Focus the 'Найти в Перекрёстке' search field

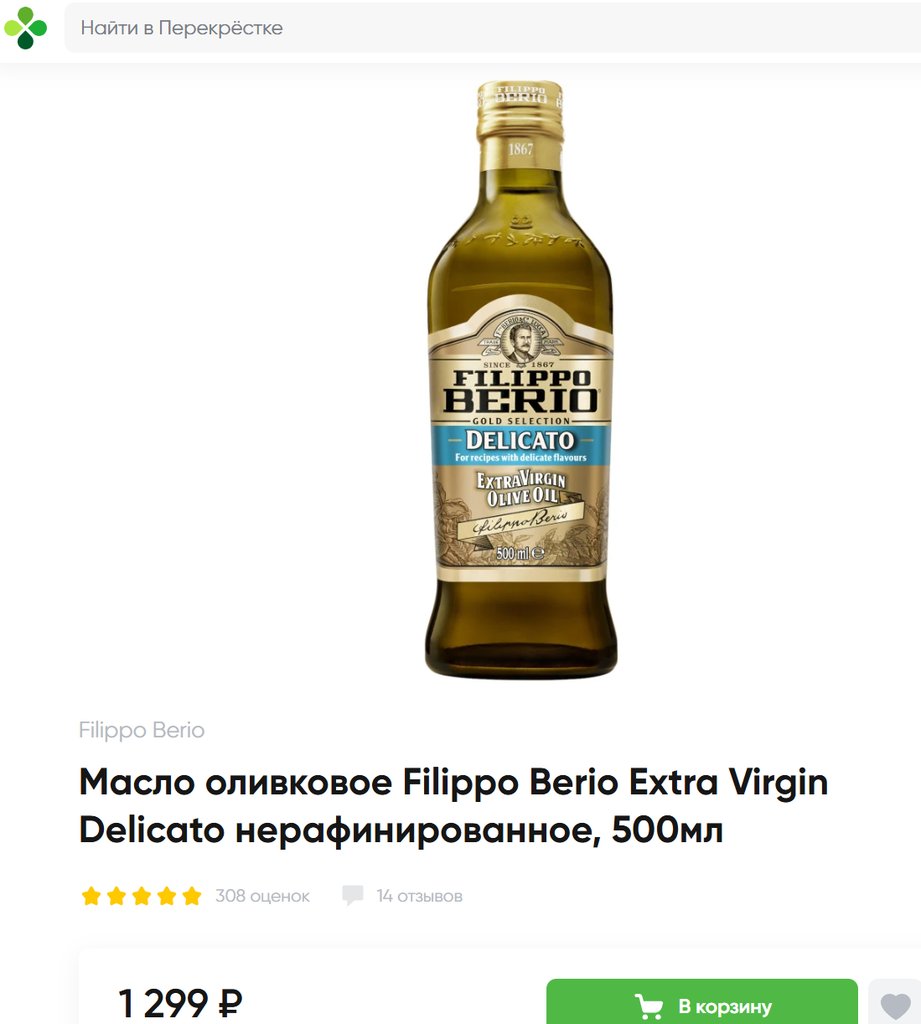pyautogui.click(x=490, y=28)
